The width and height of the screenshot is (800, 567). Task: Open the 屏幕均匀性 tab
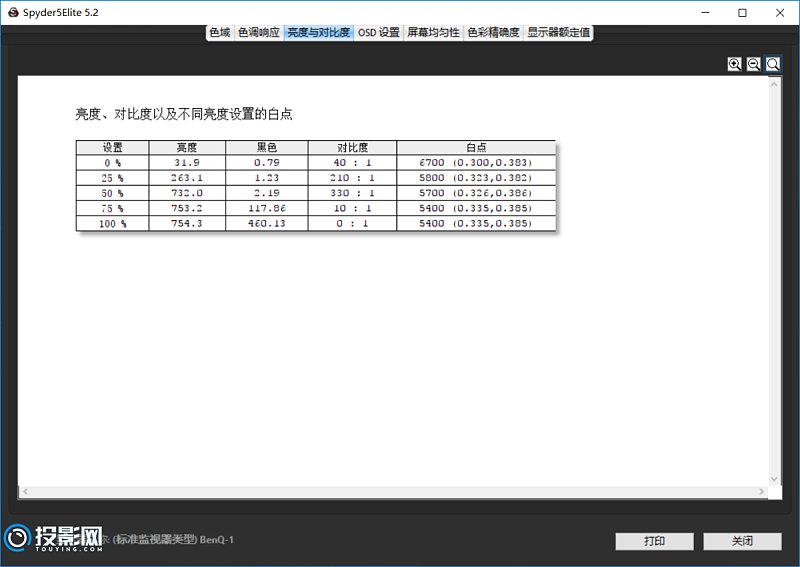[433, 32]
